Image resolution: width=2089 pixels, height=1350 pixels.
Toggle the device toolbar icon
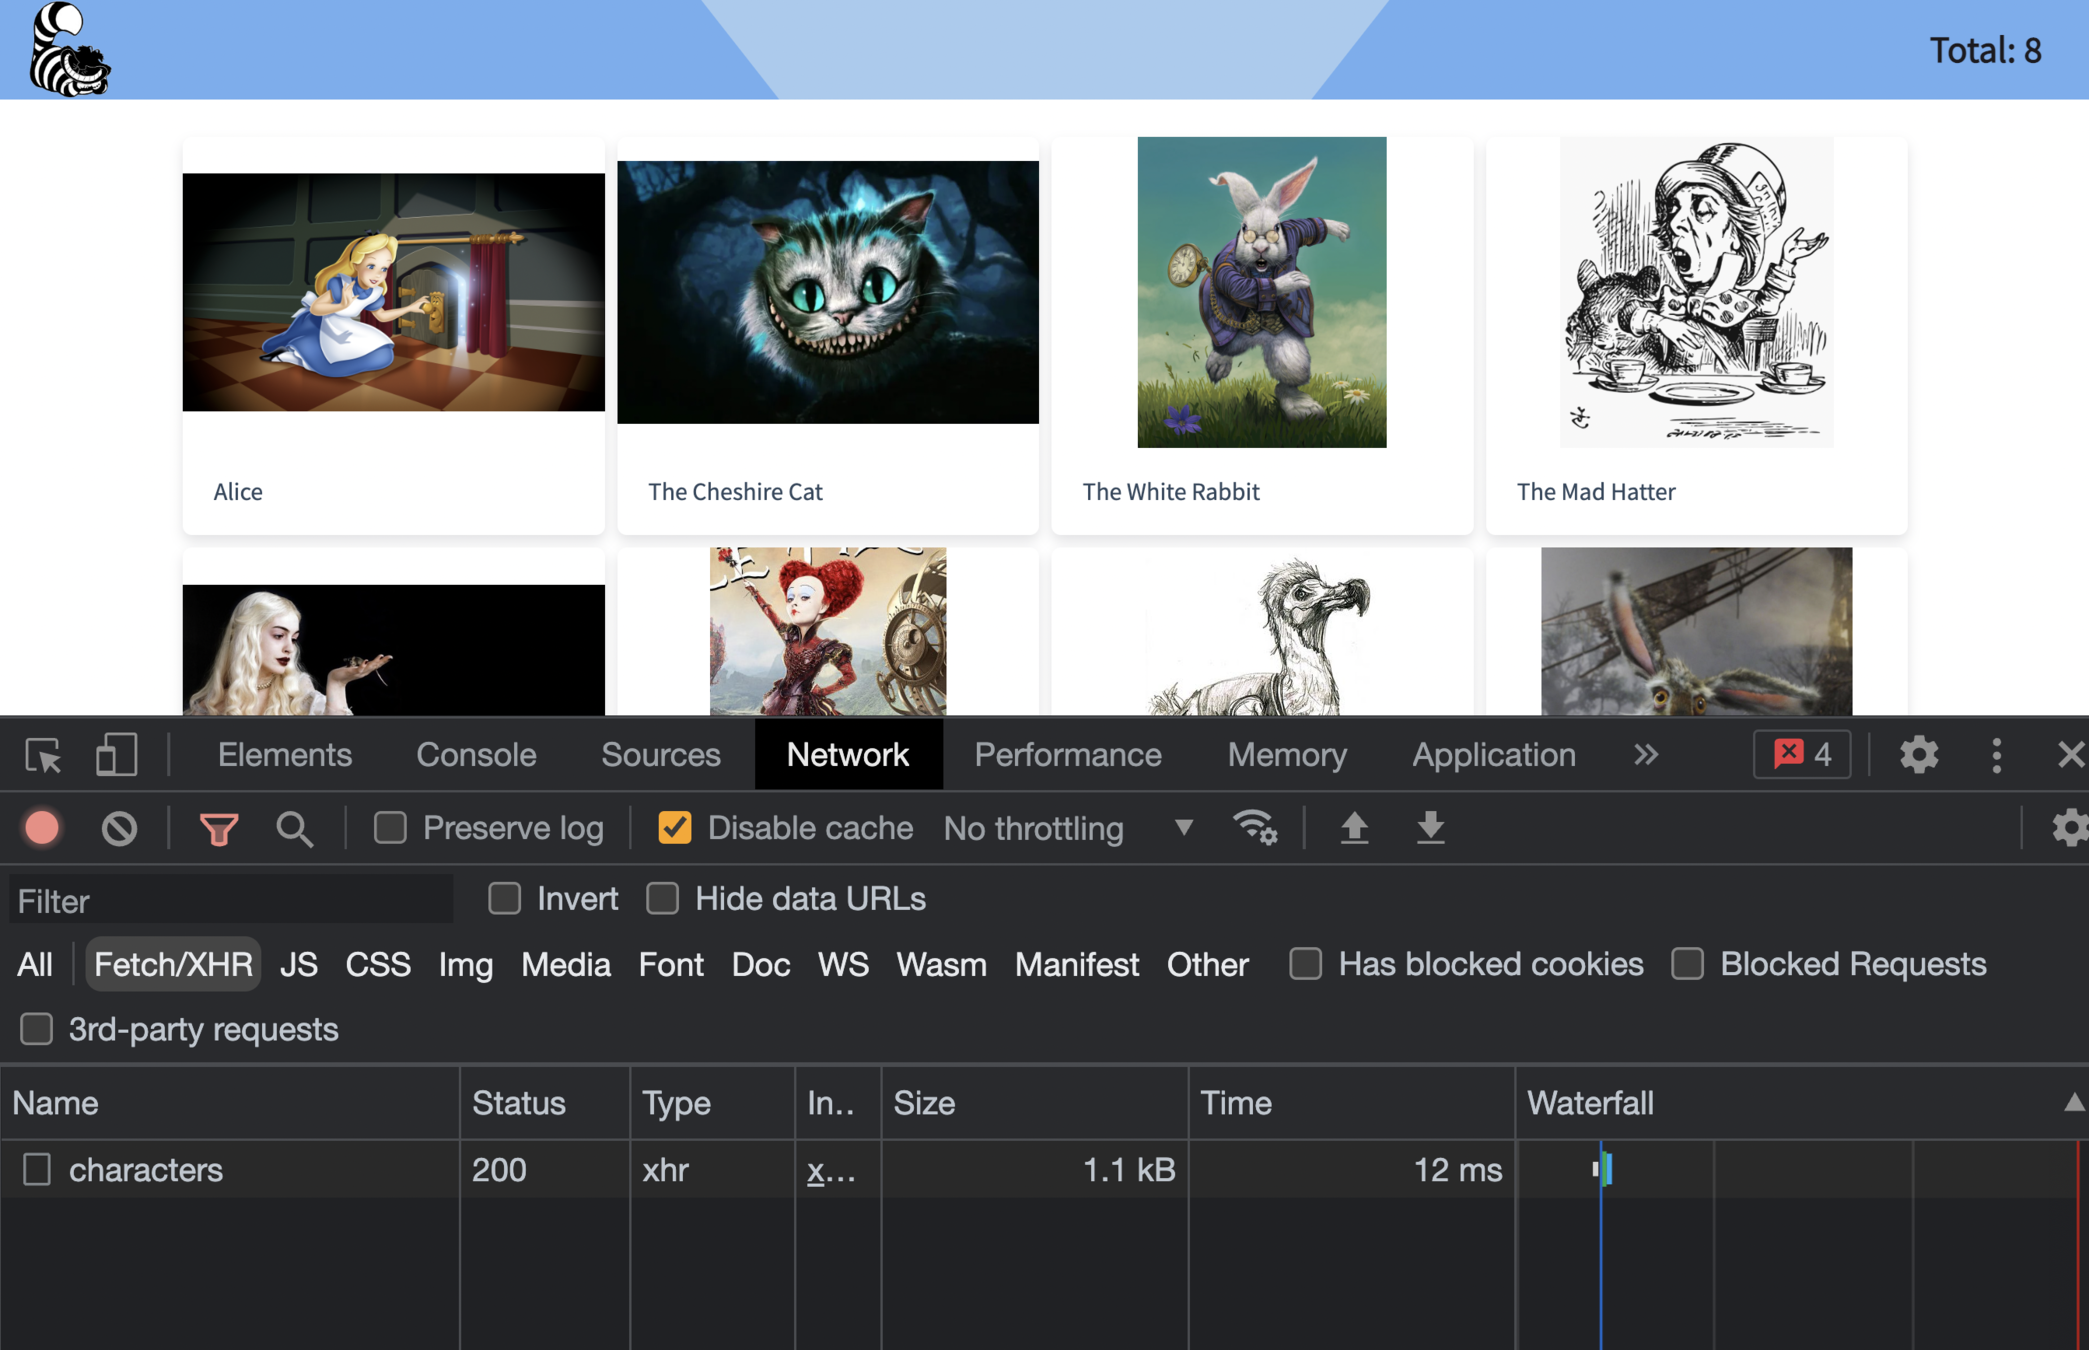116,755
